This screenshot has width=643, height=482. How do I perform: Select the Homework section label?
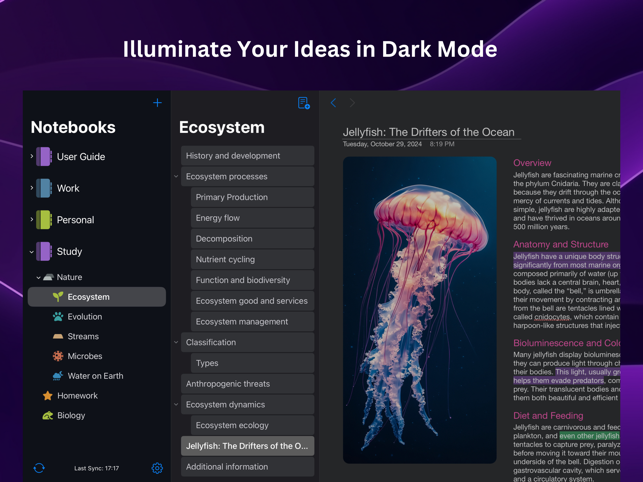(78, 395)
